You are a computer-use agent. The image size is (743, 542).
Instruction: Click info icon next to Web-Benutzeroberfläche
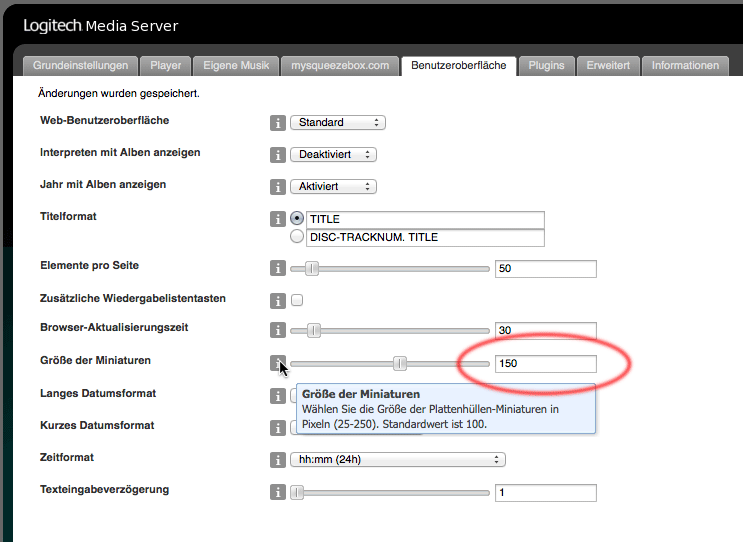(x=278, y=123)
